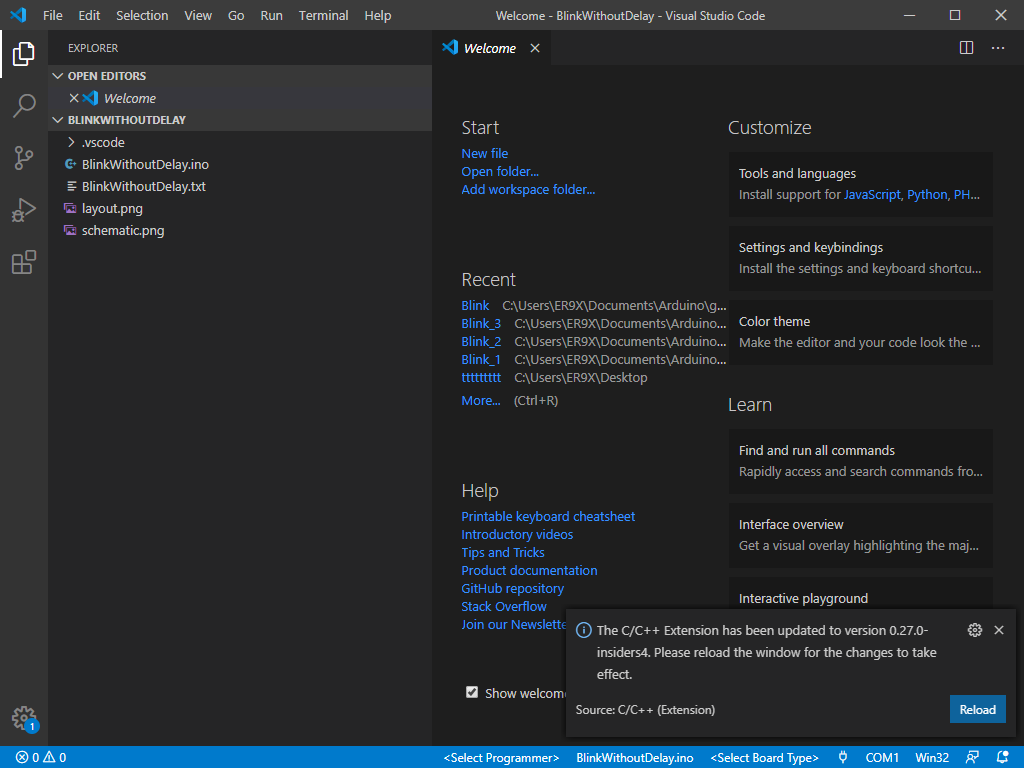
Task: Open the Run and Debug view
Action: click(x=24, y=210)
